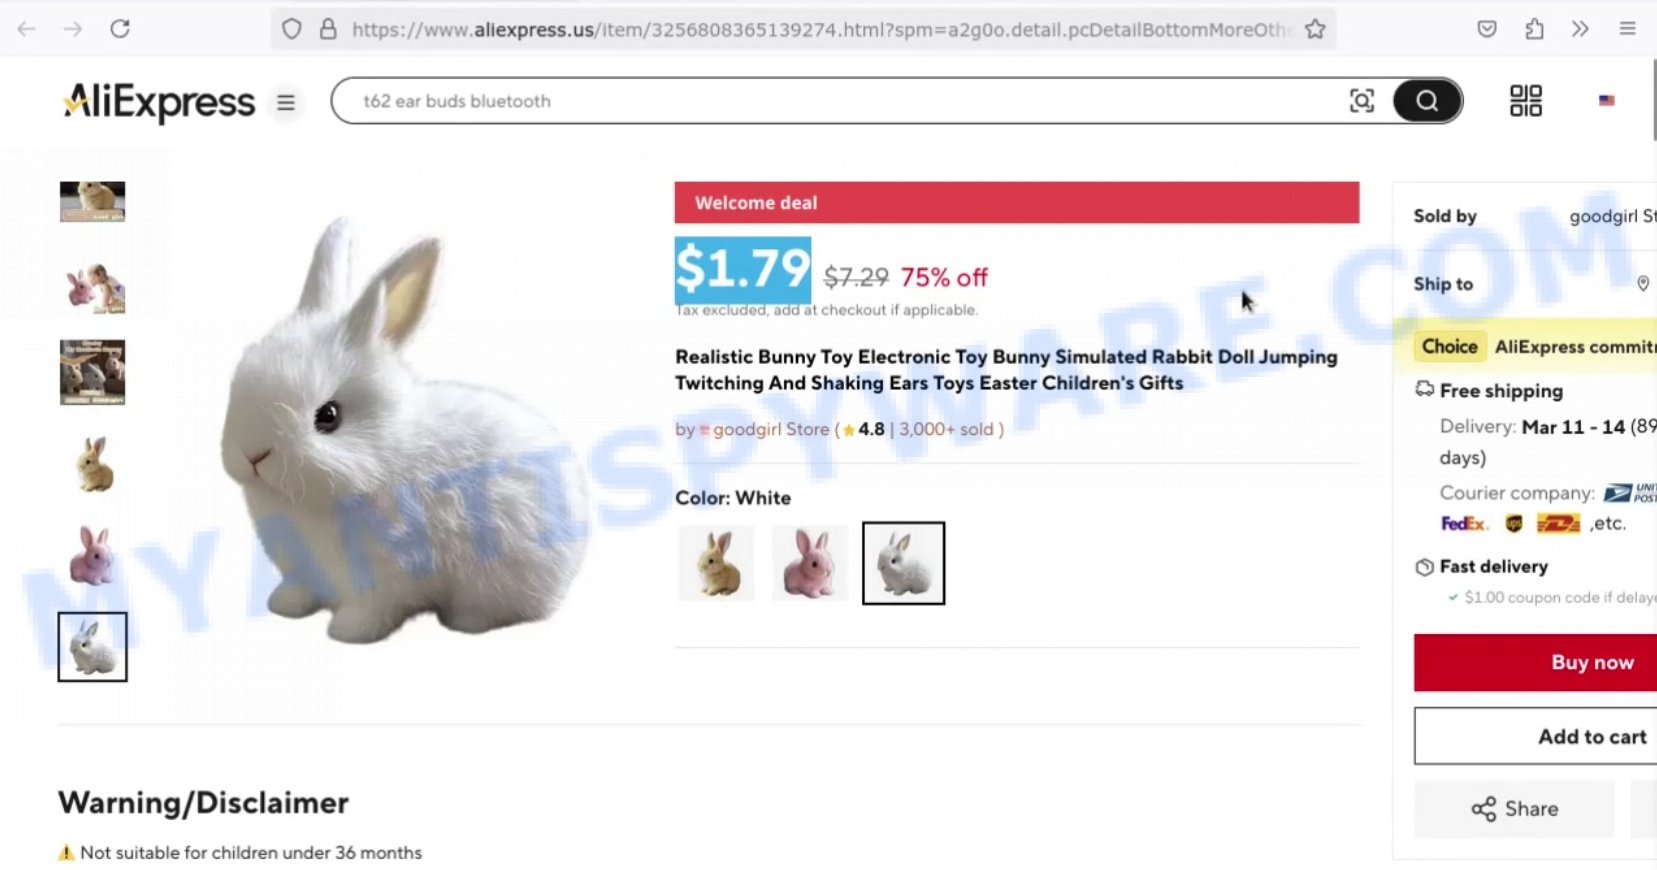Add the bunny toy to cart
The width and height of the screenshot is (1657, 870).
click(1536, 736)
